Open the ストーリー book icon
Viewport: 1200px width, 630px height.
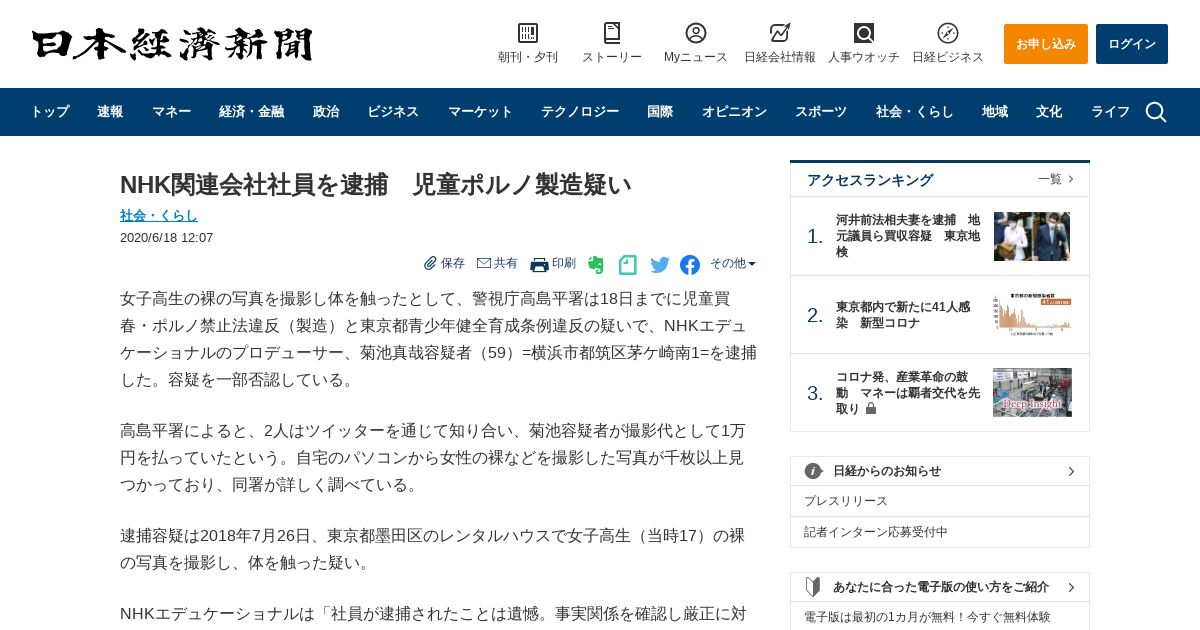(612, 33)
